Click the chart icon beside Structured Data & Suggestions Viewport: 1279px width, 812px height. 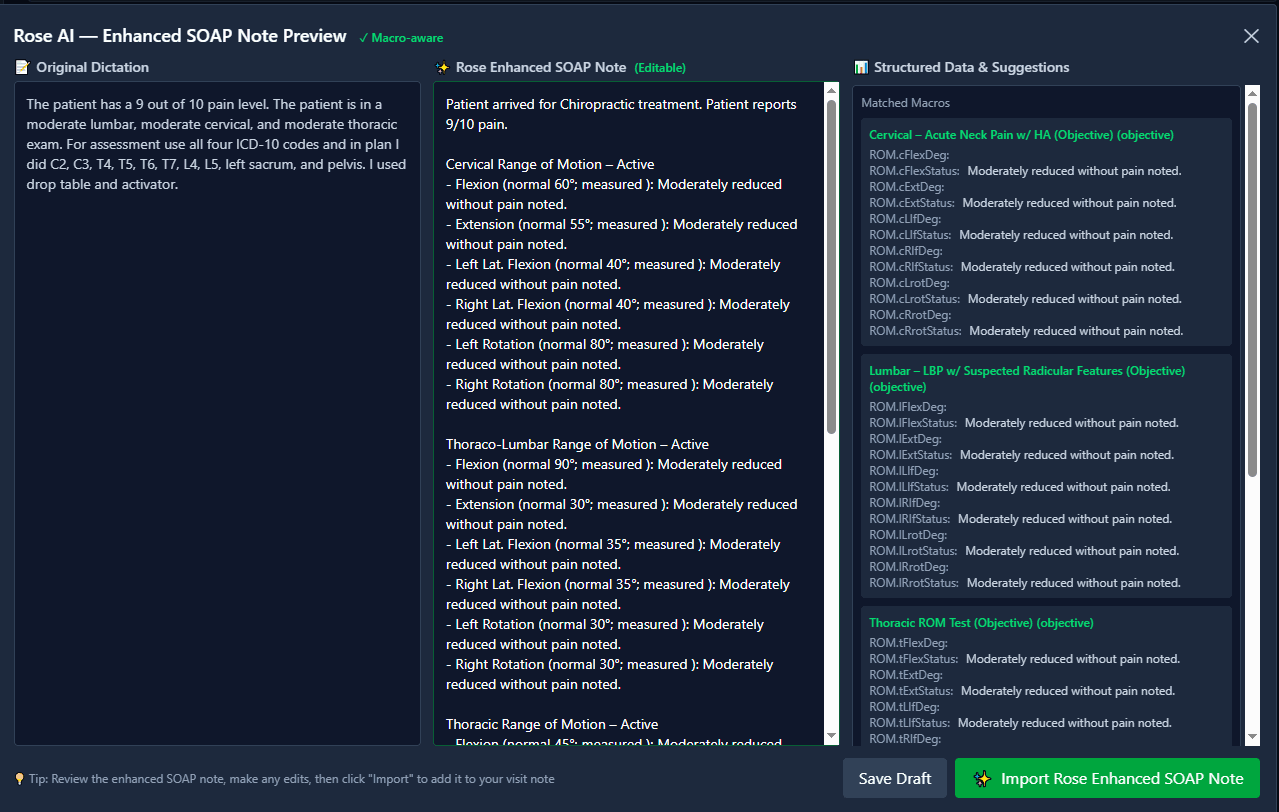pos(861,68)
